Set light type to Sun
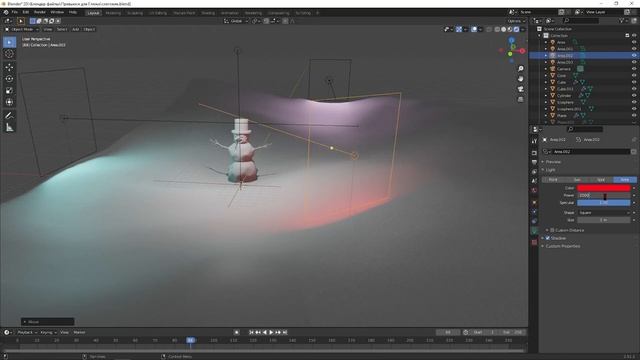 point(577,180)
